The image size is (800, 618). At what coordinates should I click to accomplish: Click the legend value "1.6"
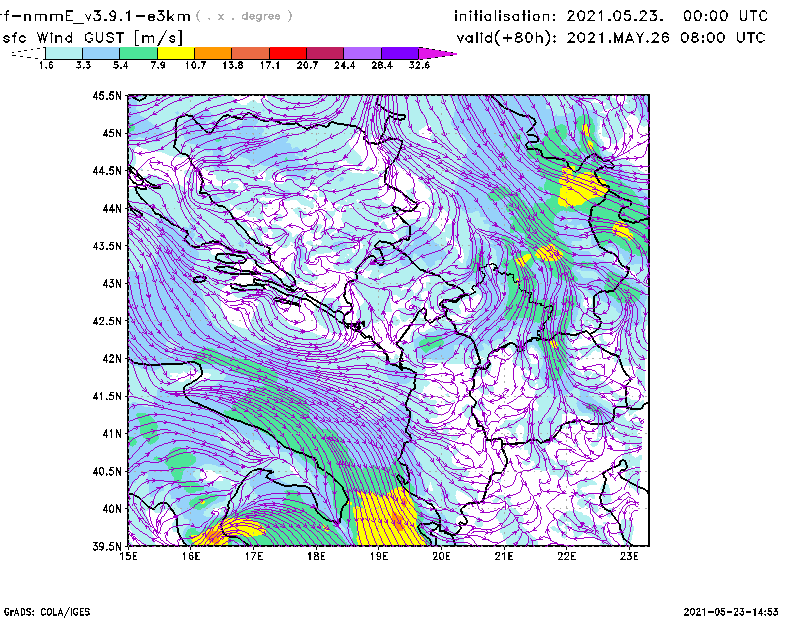[x=46, y=65]
